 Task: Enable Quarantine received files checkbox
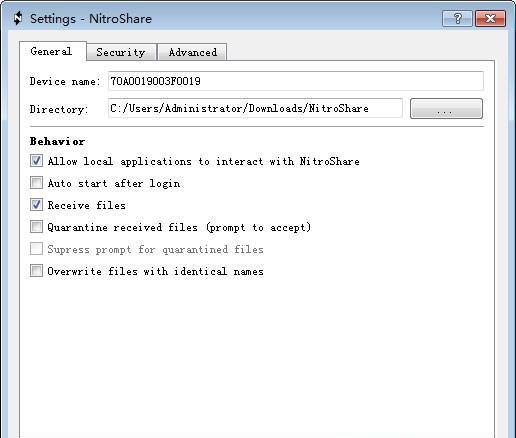(x=36, y=227)
